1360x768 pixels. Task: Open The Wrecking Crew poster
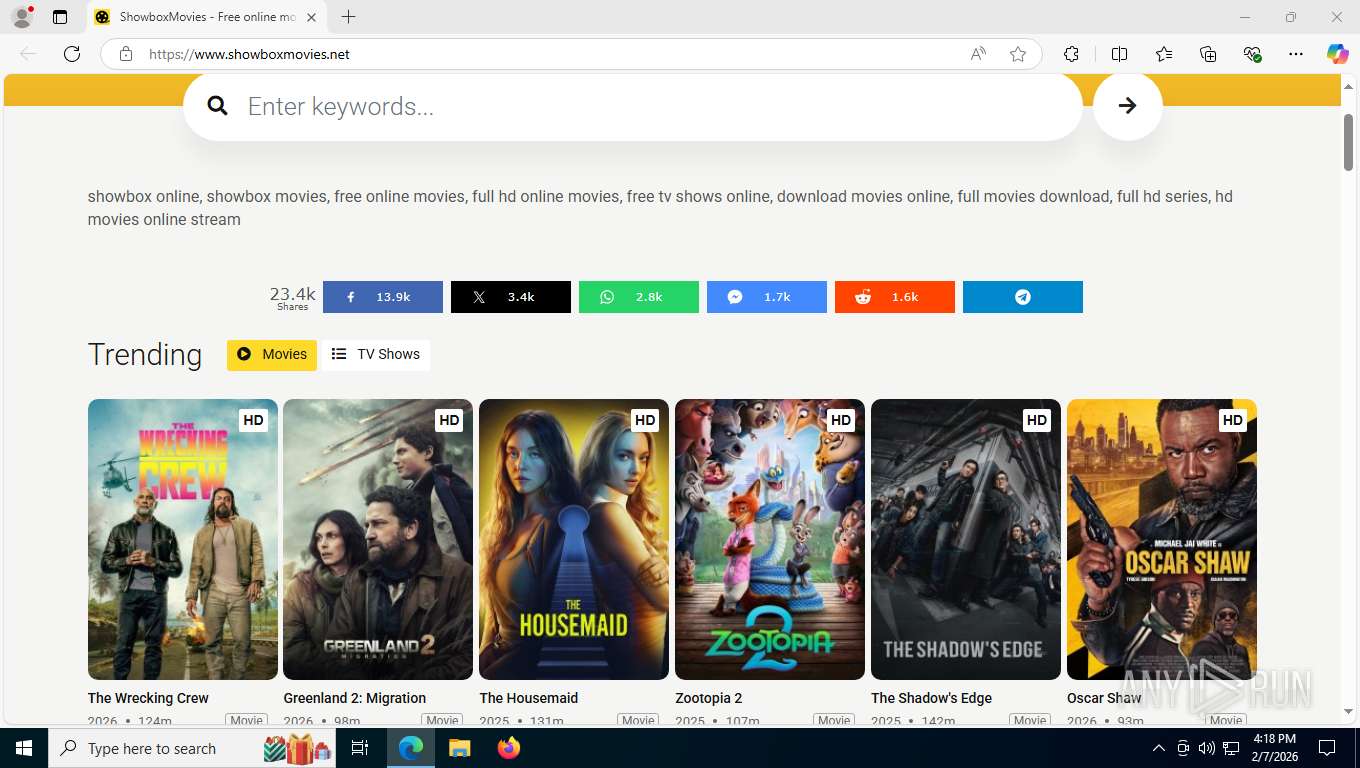[183, 540]
